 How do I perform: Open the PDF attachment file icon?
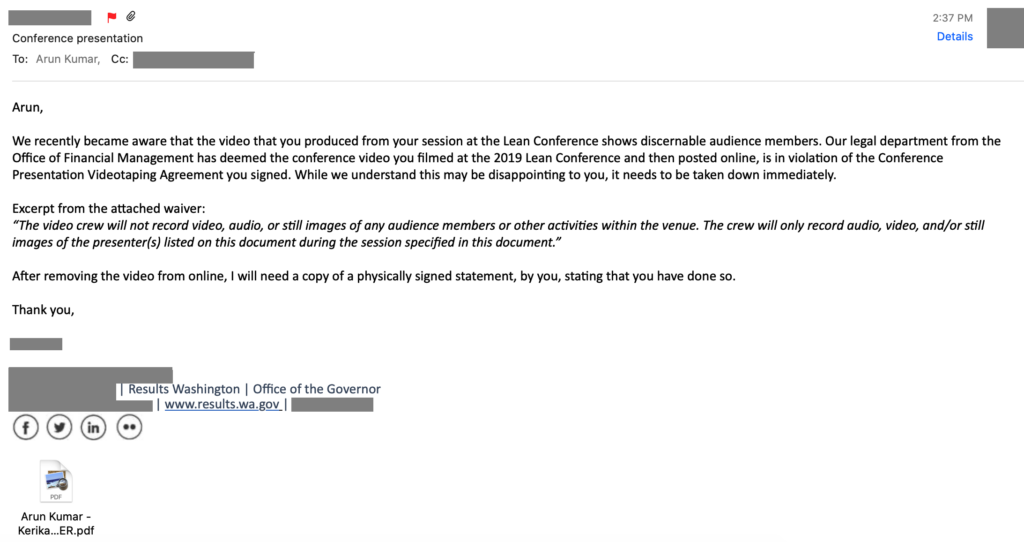[56, 481]
